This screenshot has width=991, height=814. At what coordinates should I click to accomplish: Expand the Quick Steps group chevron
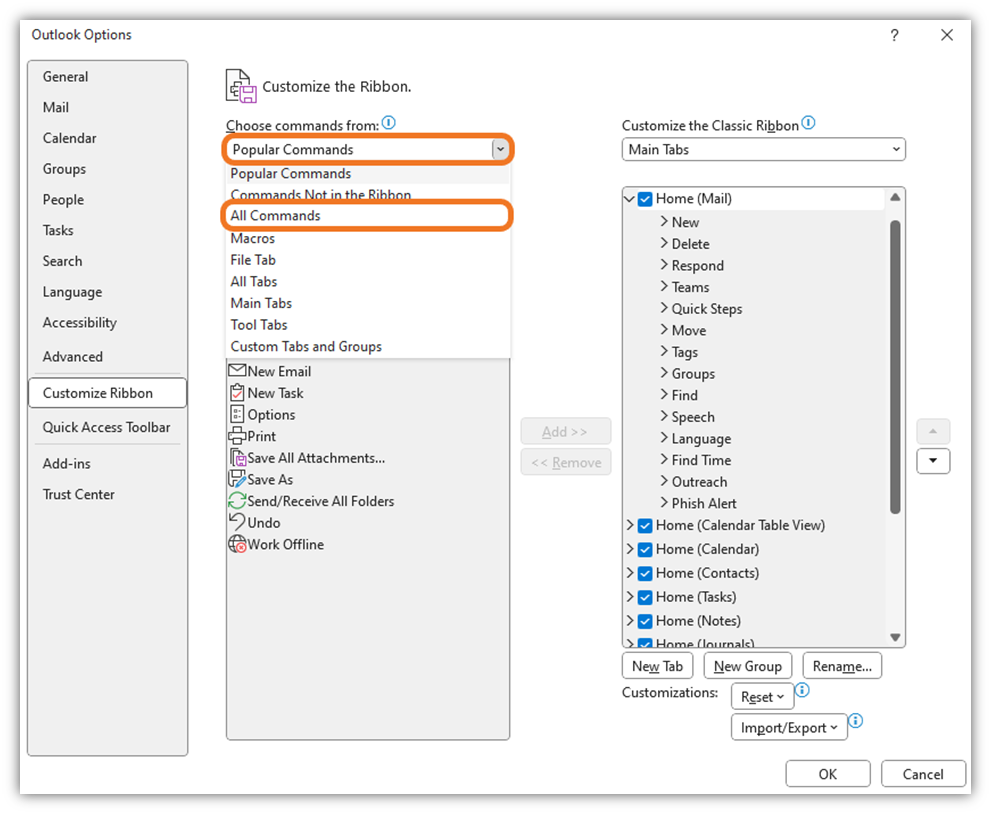click(x=664, y=308)
